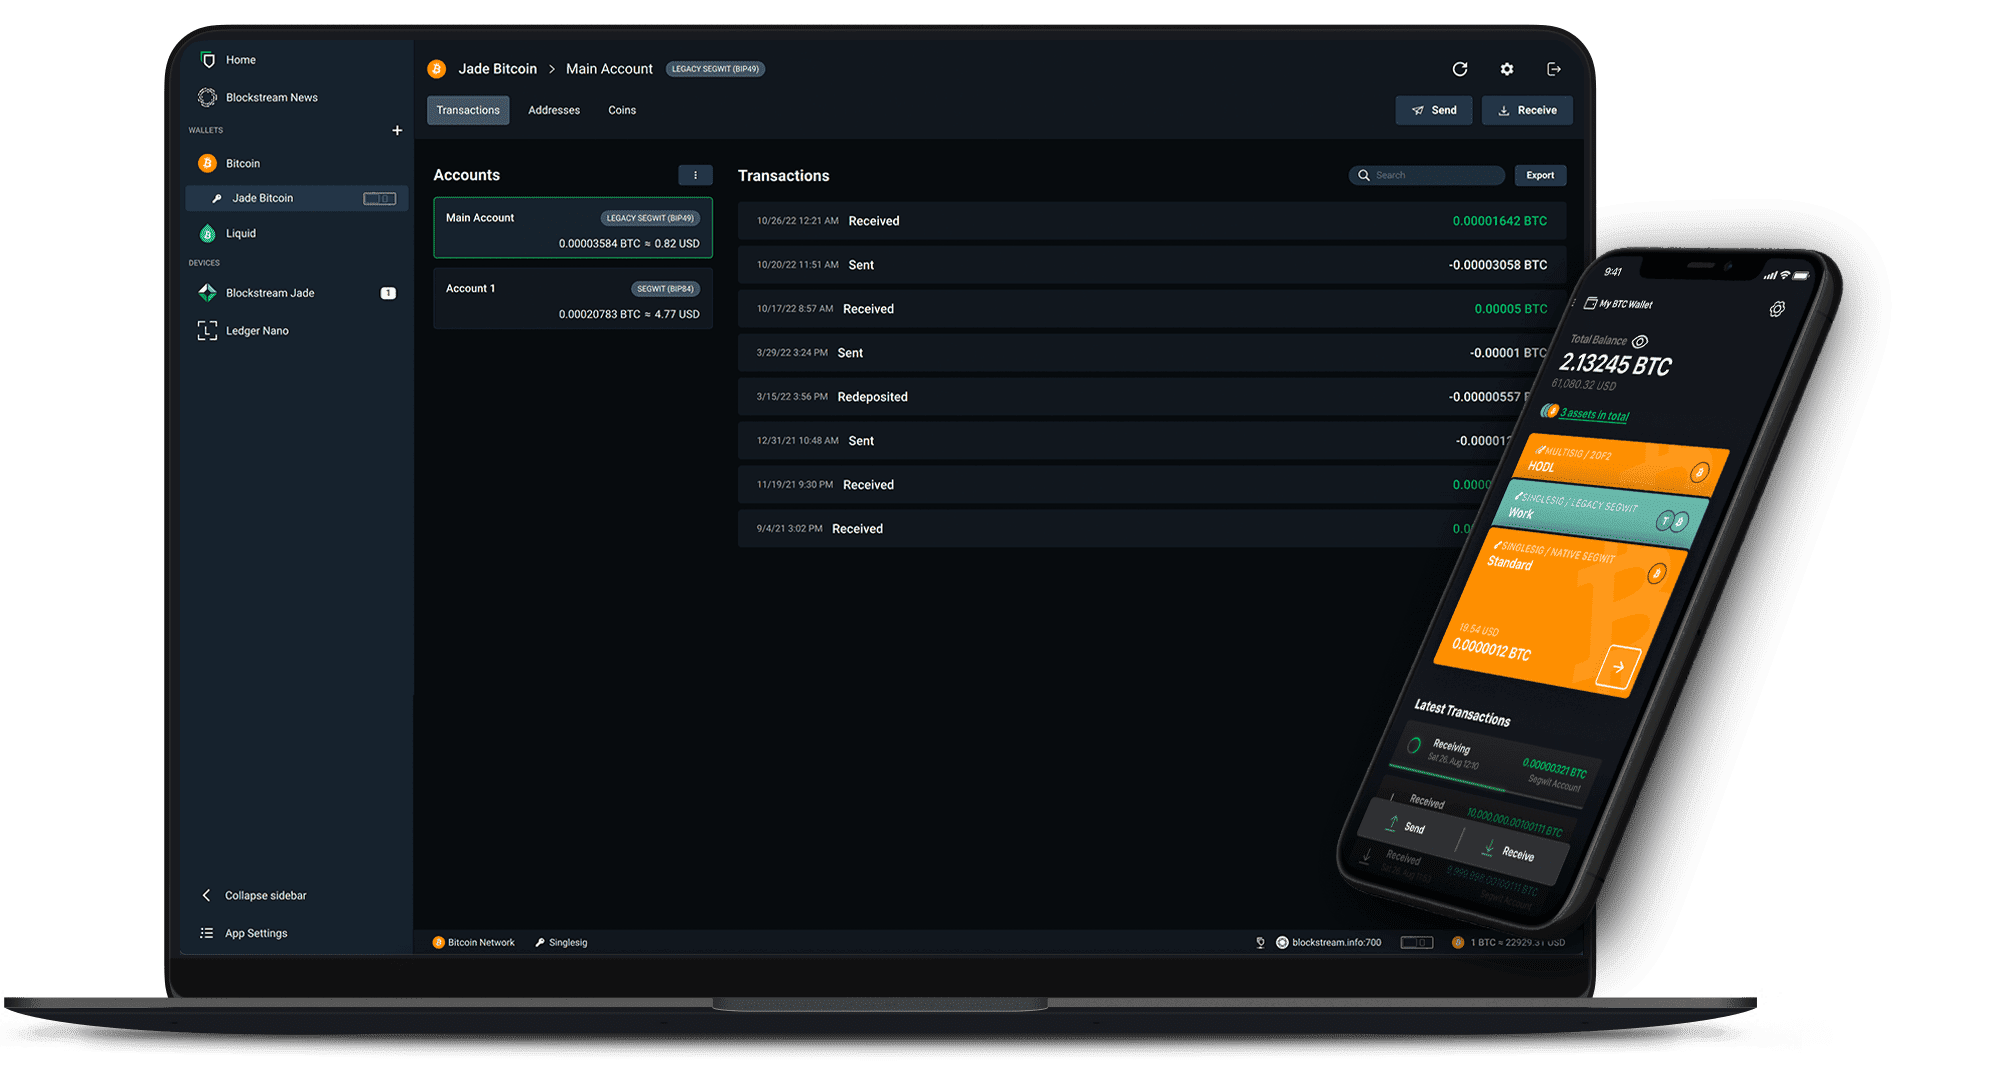Viewport: 2000px width, 1070px height.
Task: Open Blockstream News in sidebar
Action: [259, 97]
